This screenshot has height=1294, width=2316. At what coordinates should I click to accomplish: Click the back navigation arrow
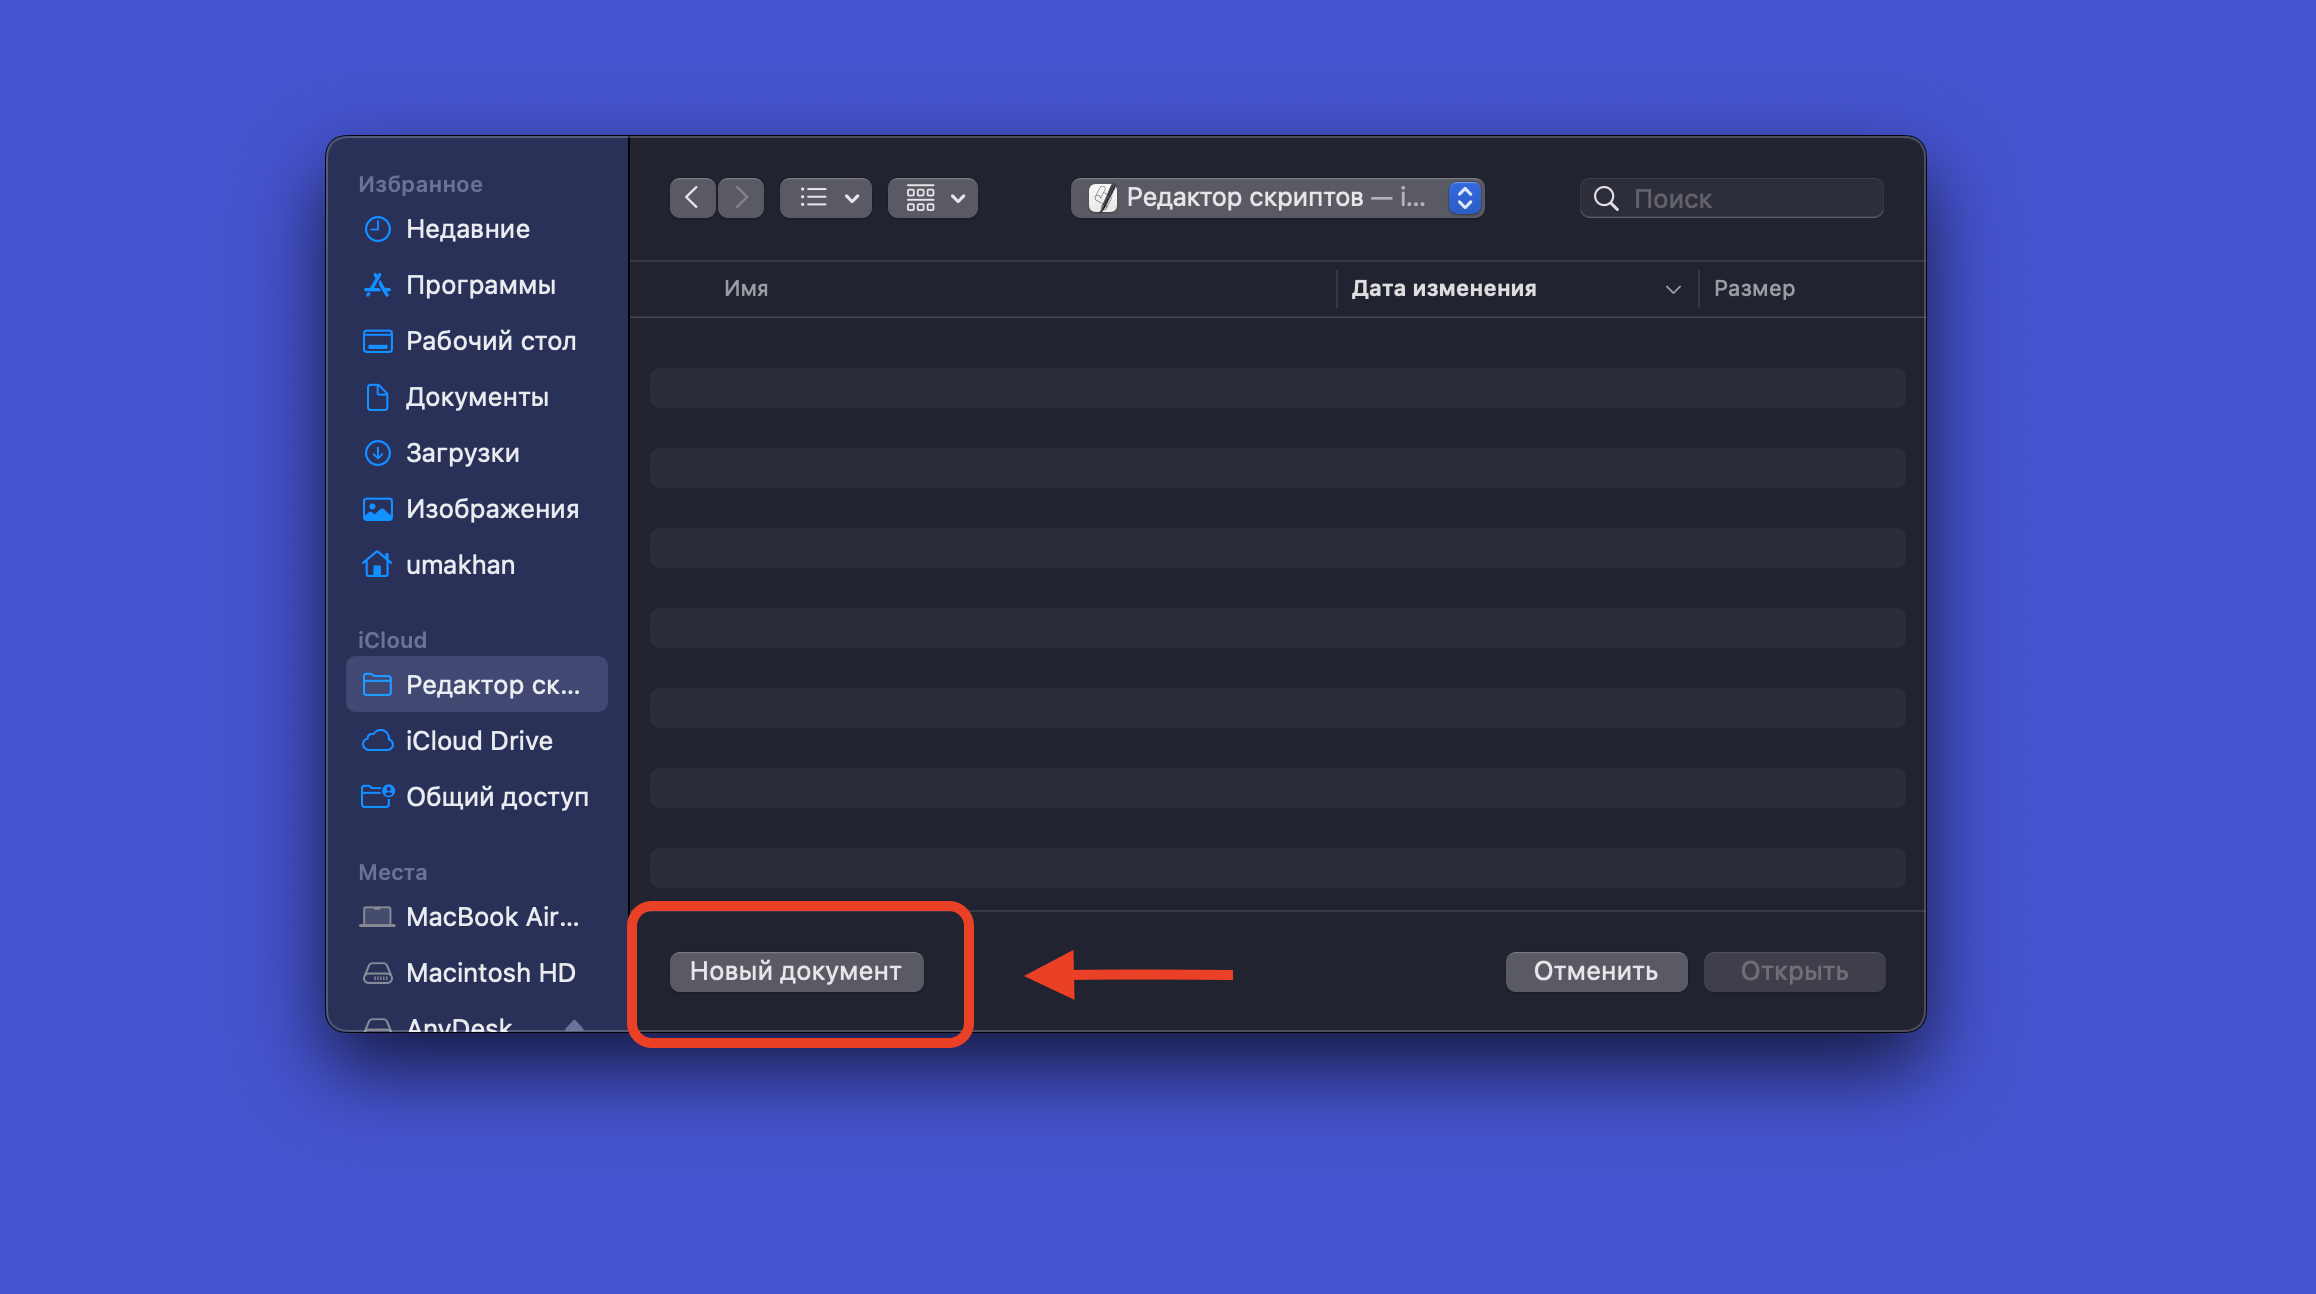tap(692, 198)
